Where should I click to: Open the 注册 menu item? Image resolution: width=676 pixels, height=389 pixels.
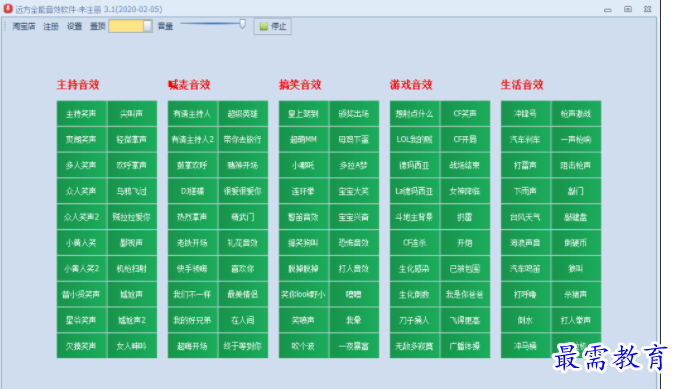[50, 26]
